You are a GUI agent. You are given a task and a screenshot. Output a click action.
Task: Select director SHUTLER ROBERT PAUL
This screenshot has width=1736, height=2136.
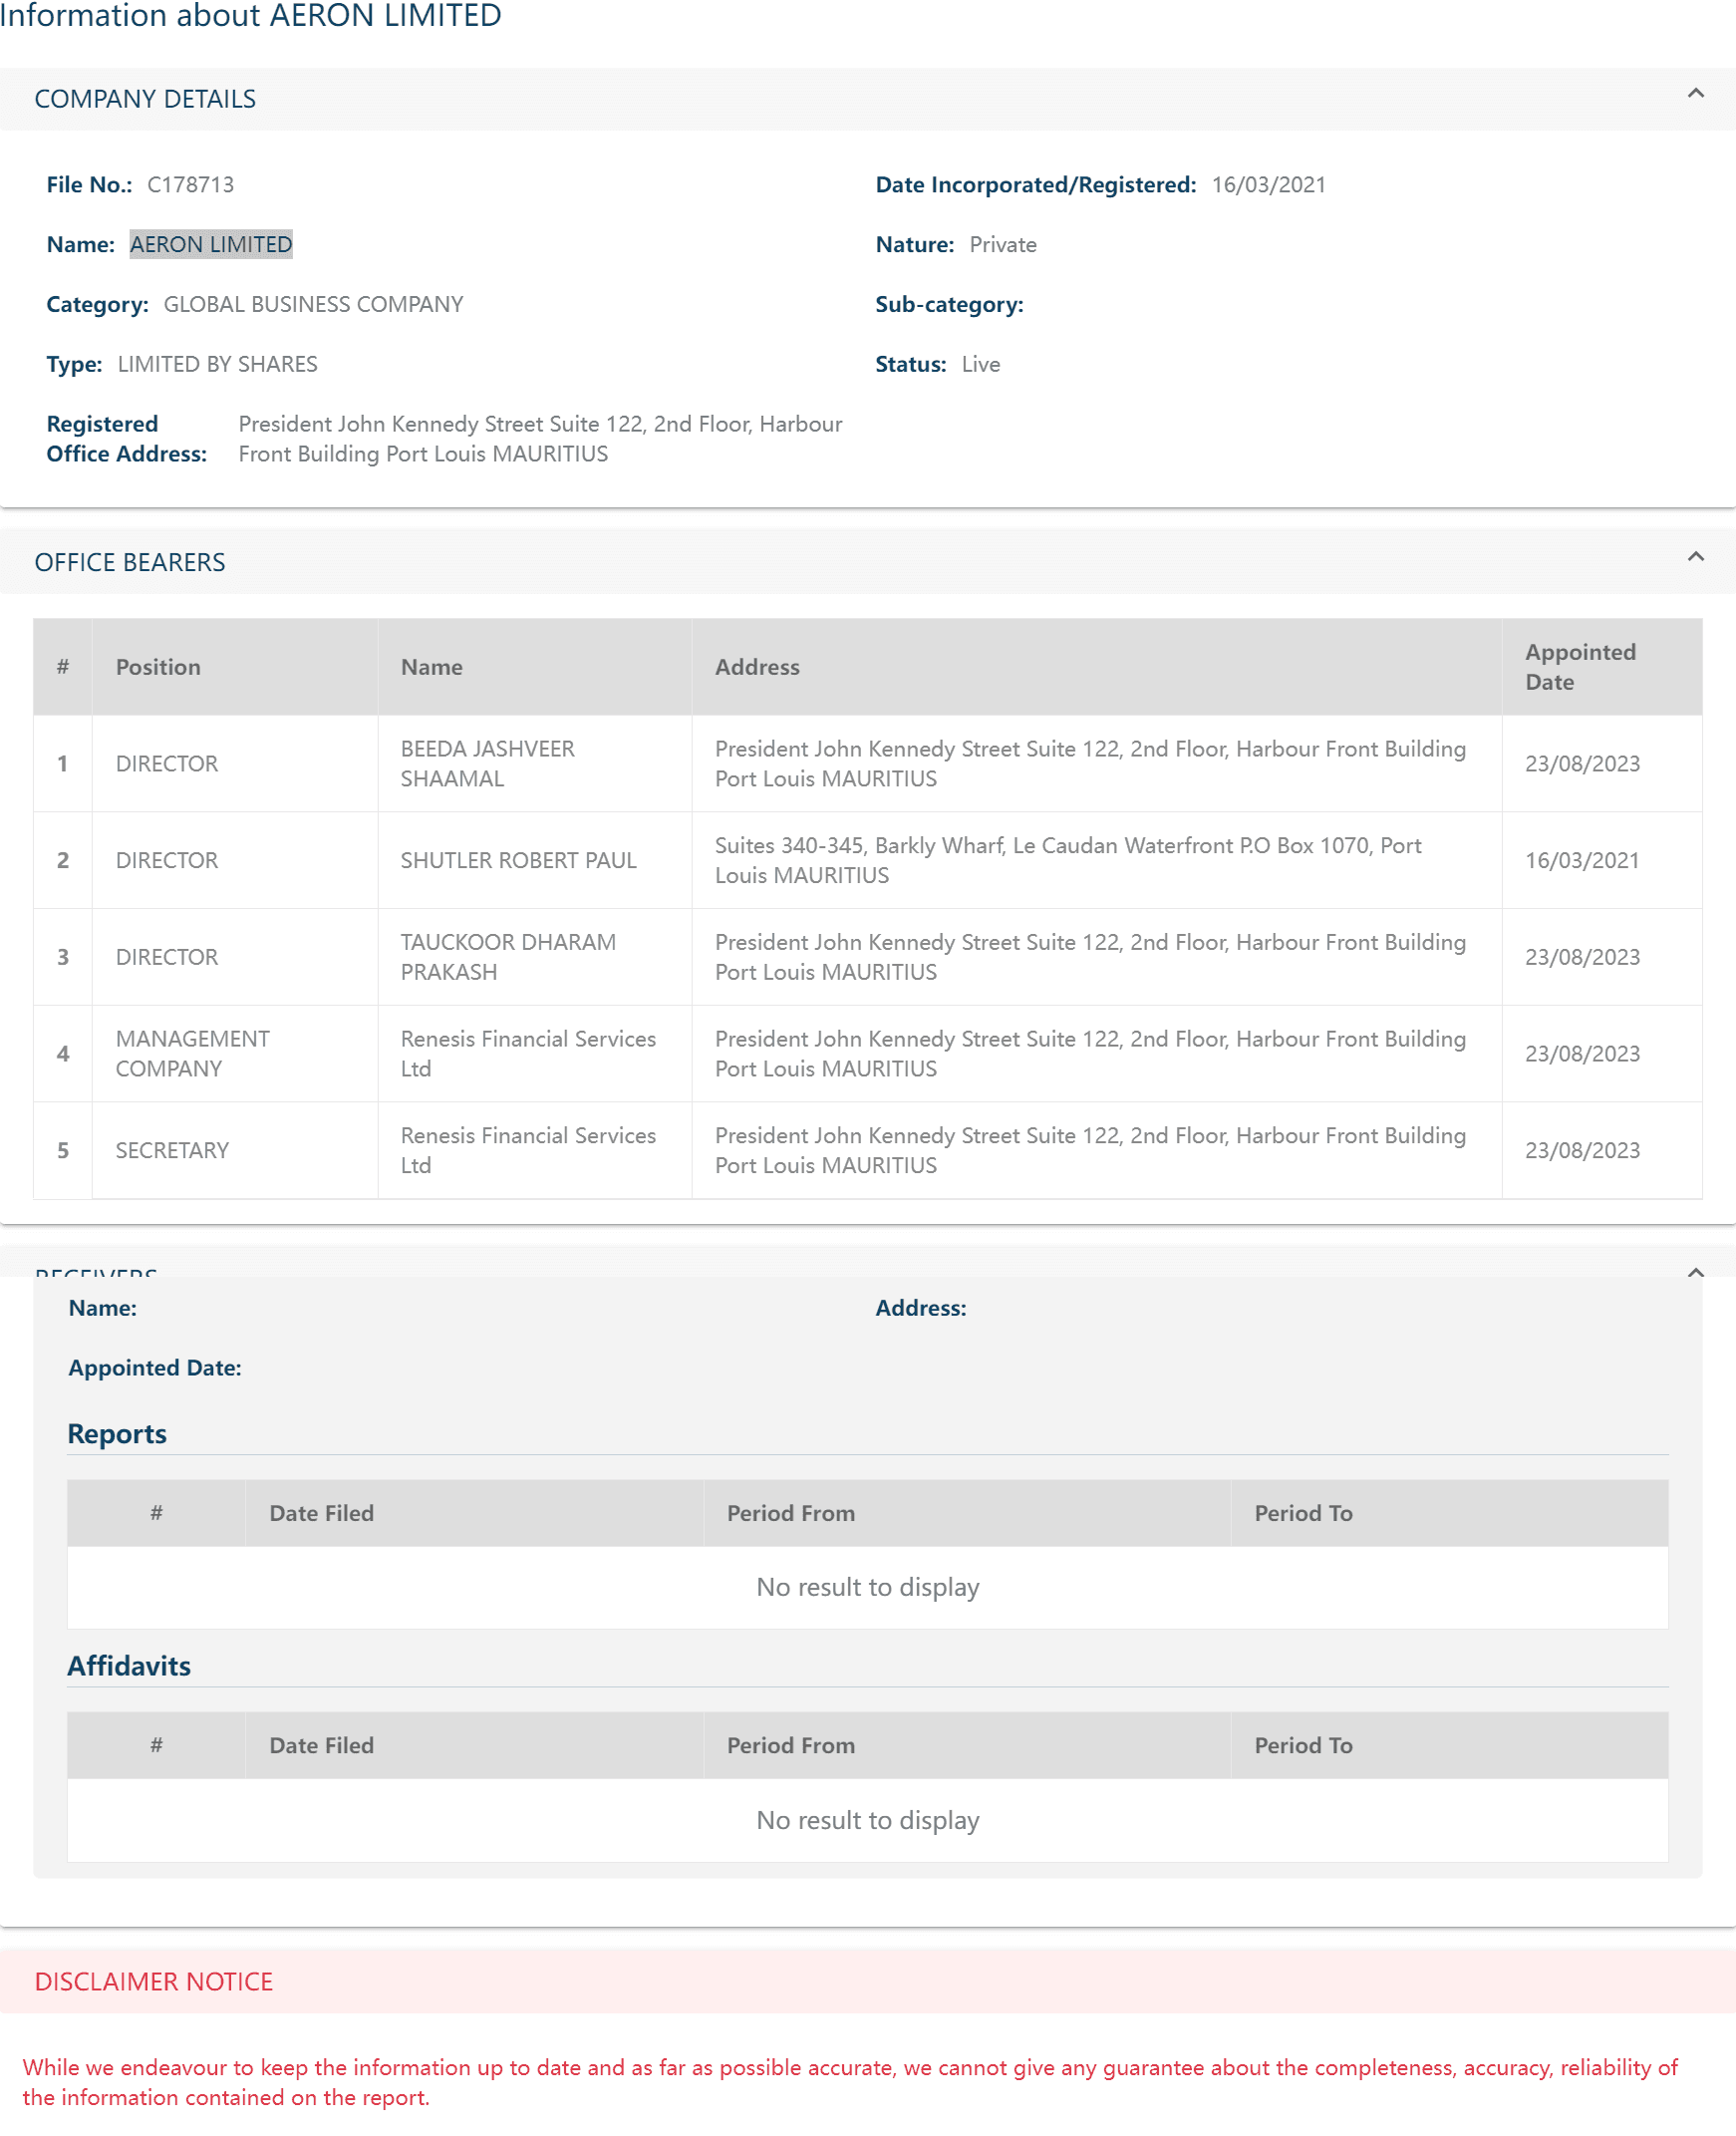point(518,860)
